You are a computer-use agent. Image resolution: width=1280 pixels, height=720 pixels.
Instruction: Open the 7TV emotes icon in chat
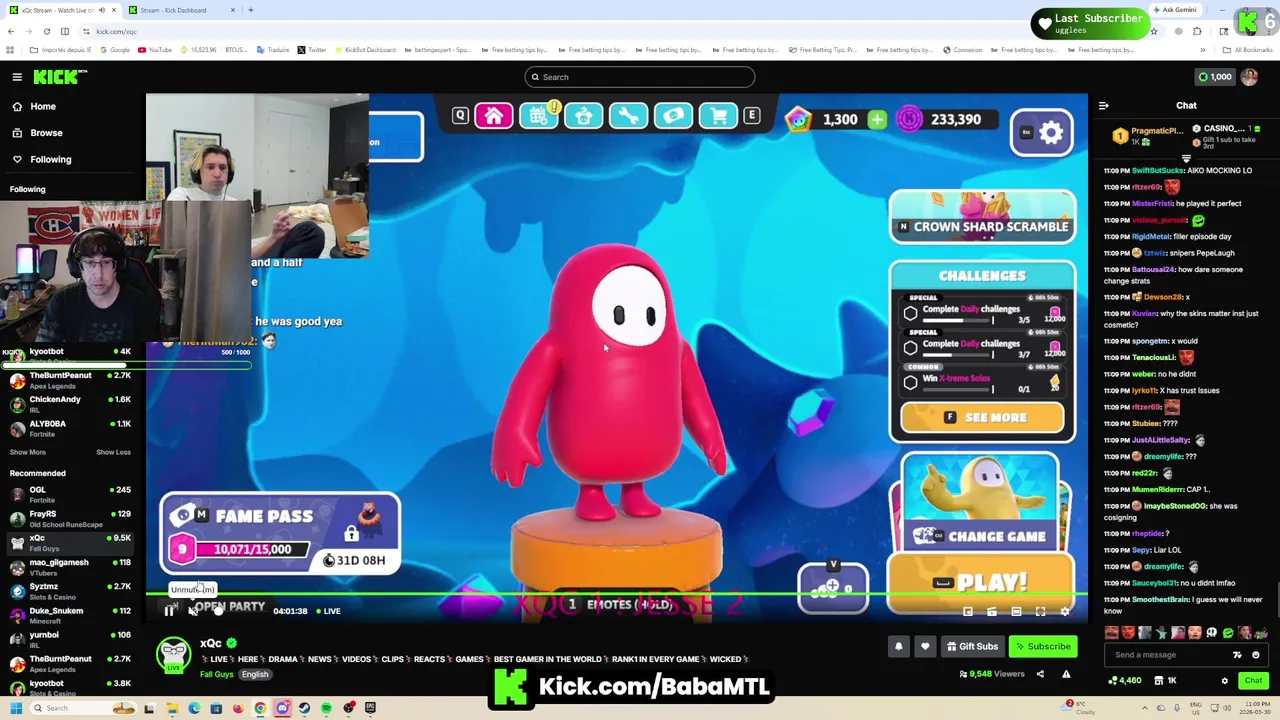[x=1237, y=655]
